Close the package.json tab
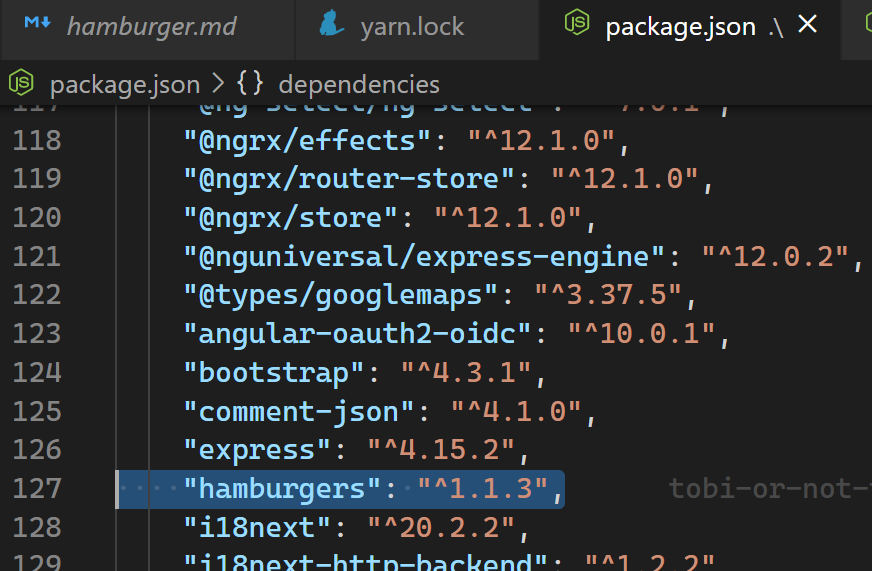872x571 pixels. (807, 24)
